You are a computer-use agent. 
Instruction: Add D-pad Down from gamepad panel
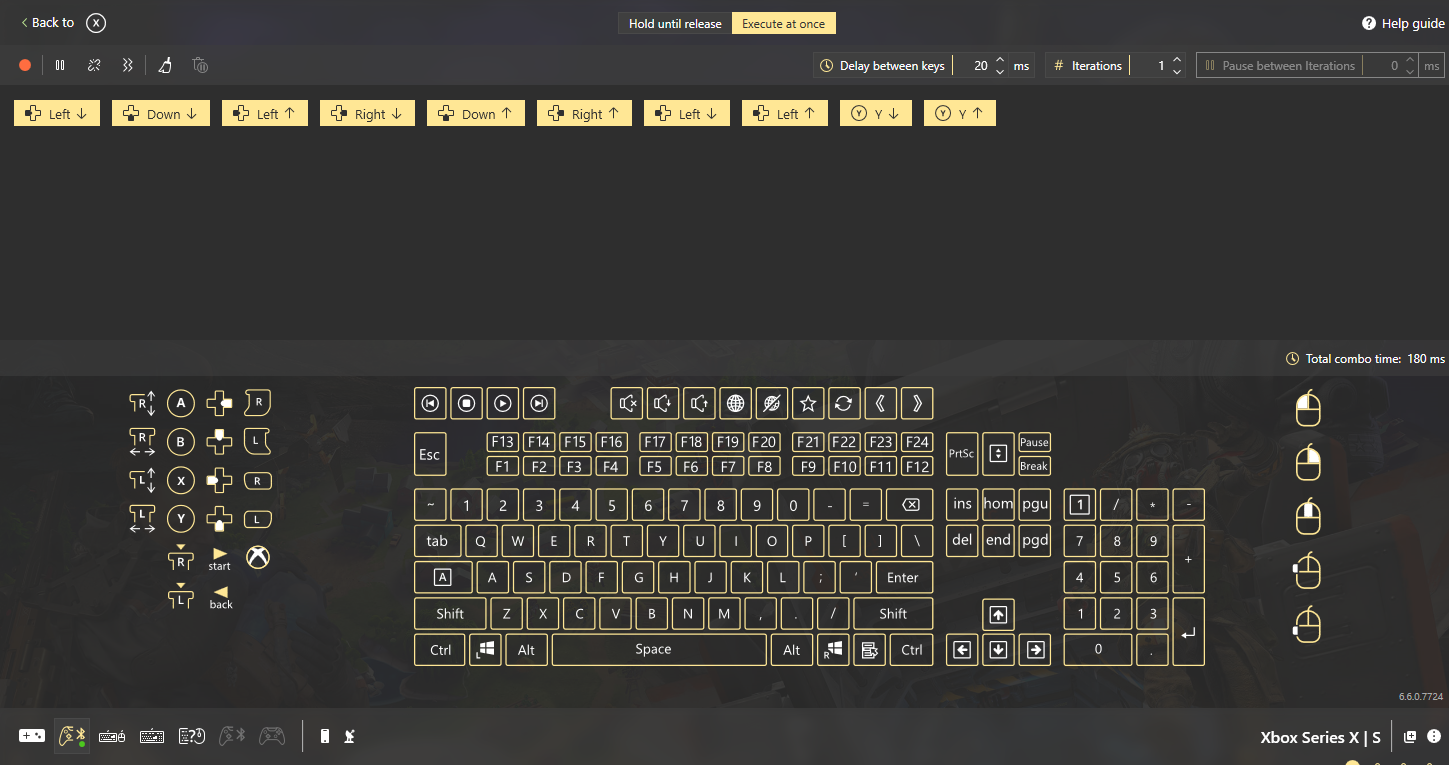[x=219, y=518]
